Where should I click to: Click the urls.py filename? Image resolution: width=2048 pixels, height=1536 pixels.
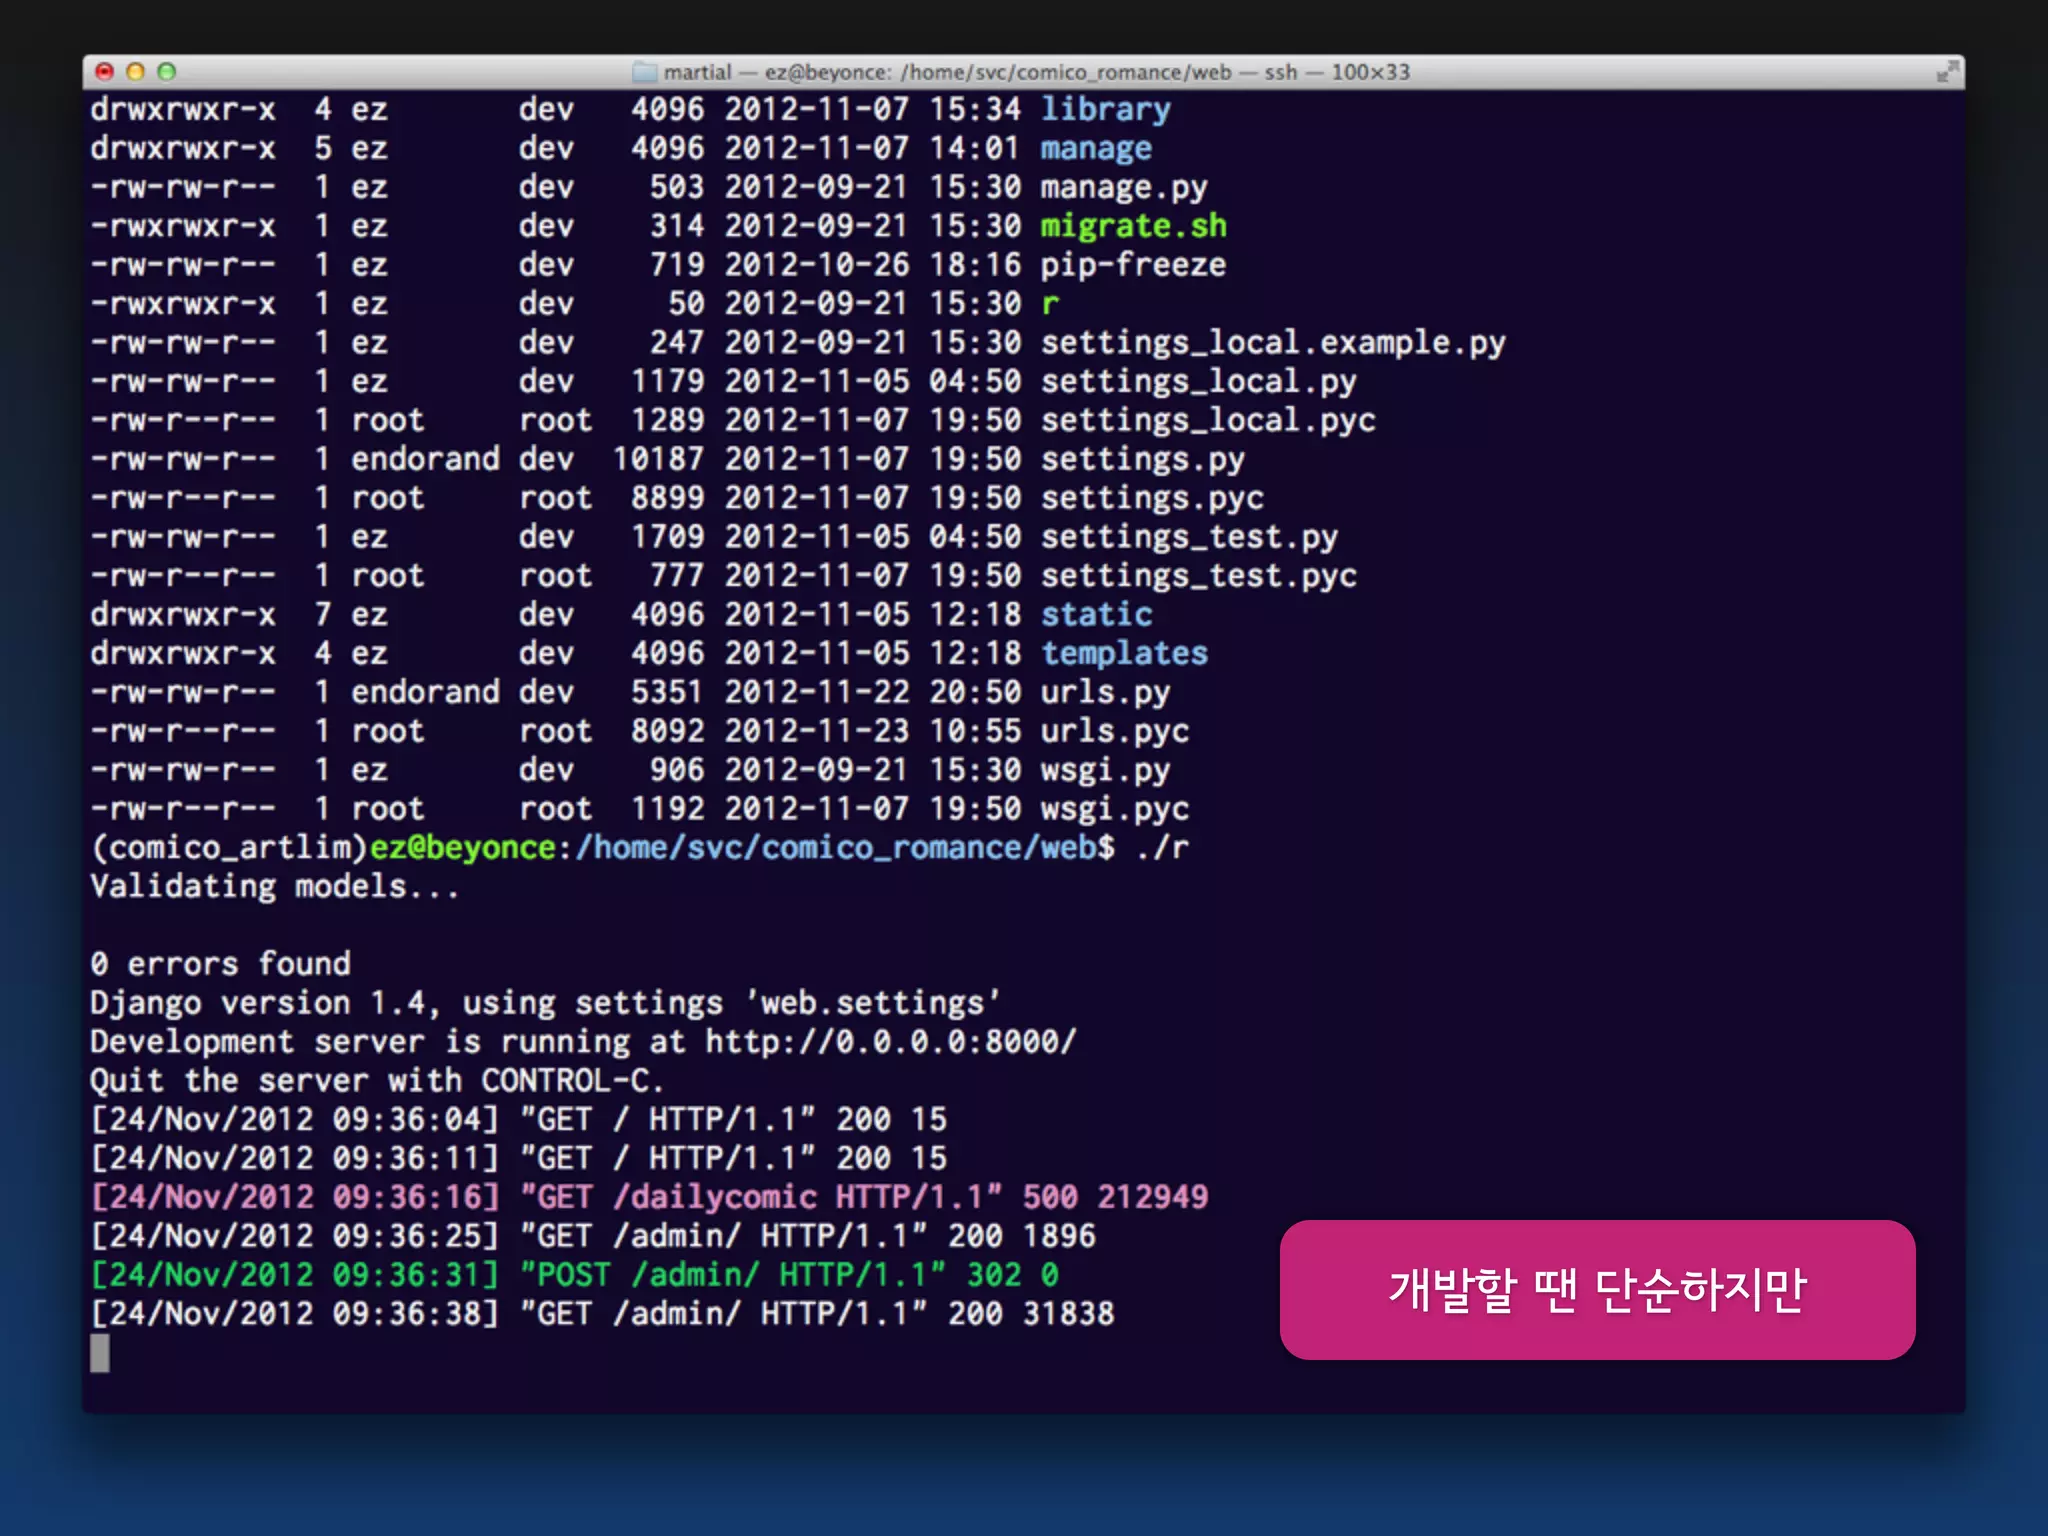click(1105, 692)
